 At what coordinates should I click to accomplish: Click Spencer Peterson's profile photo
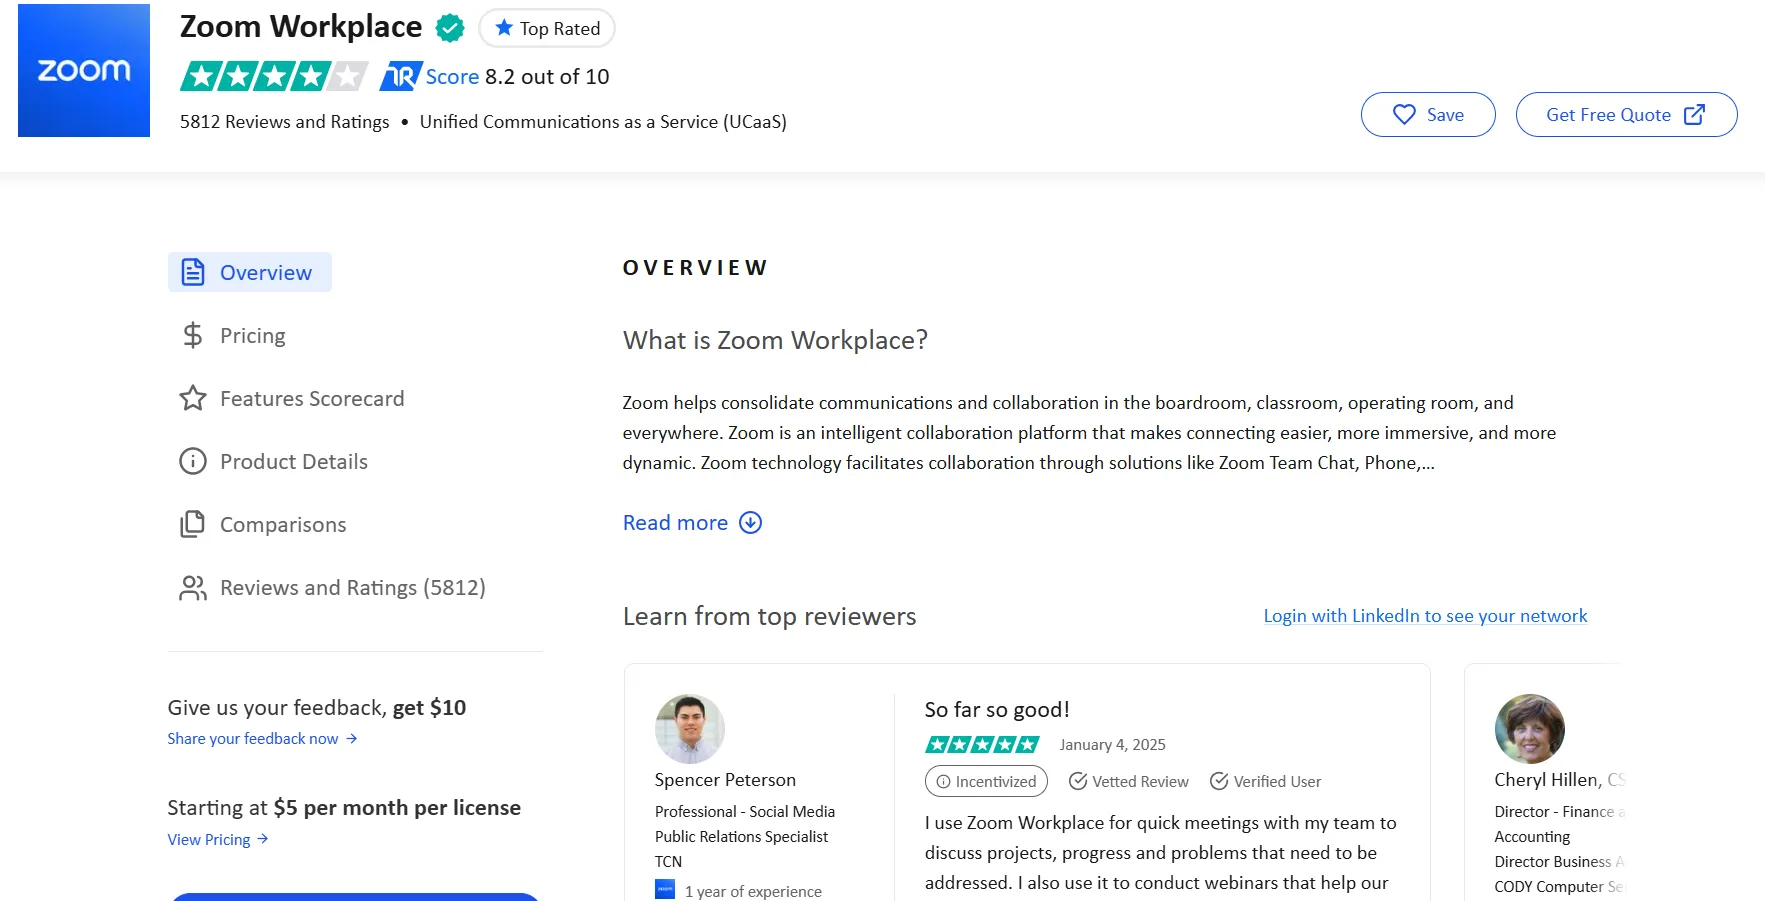click(689, 727)
